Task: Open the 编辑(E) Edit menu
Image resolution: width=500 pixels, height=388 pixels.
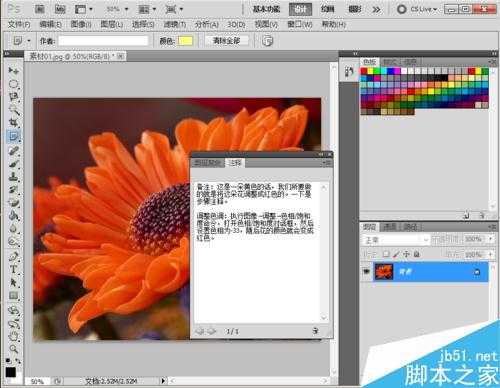Action: (51, 24)
